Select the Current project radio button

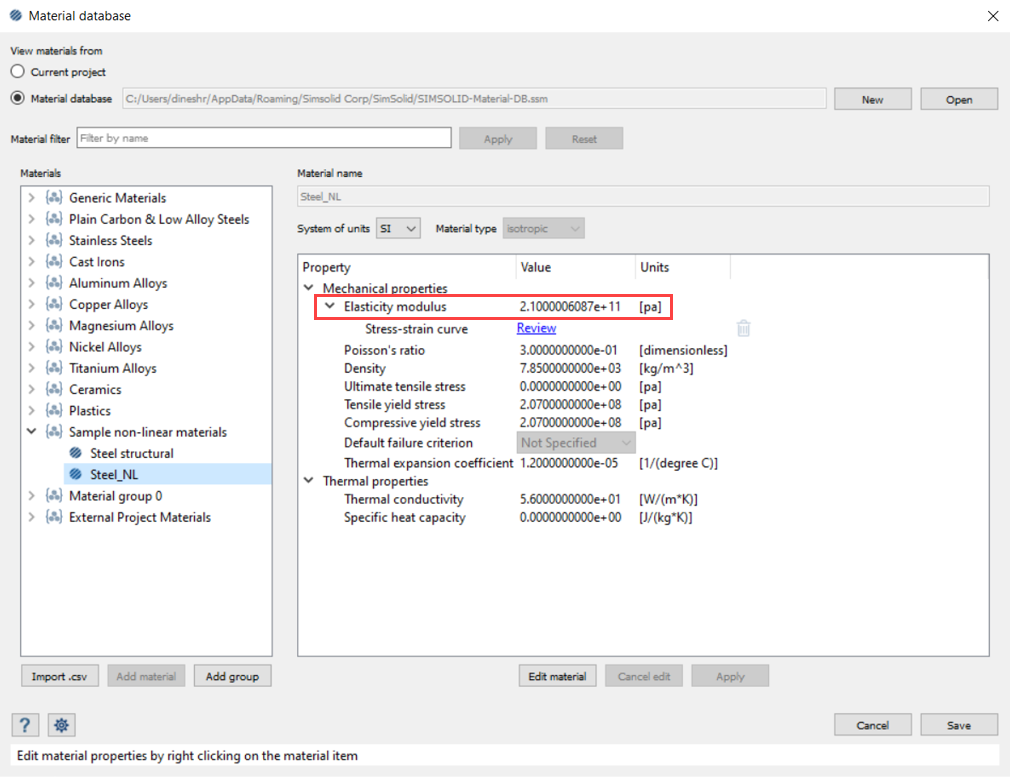(x=18, y=72)
